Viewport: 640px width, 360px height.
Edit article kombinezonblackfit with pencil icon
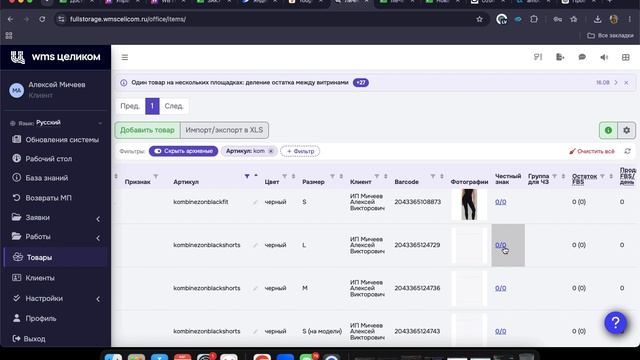pyautogui.click(x=255, y=202)
